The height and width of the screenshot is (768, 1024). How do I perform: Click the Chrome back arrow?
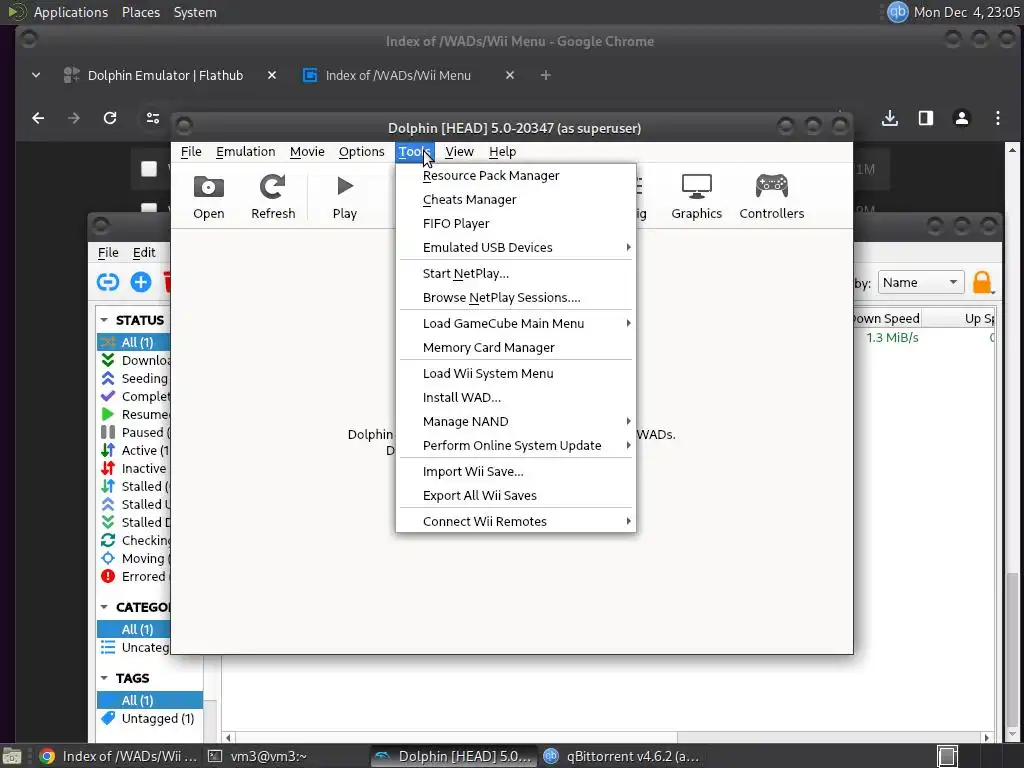[39, 118]
